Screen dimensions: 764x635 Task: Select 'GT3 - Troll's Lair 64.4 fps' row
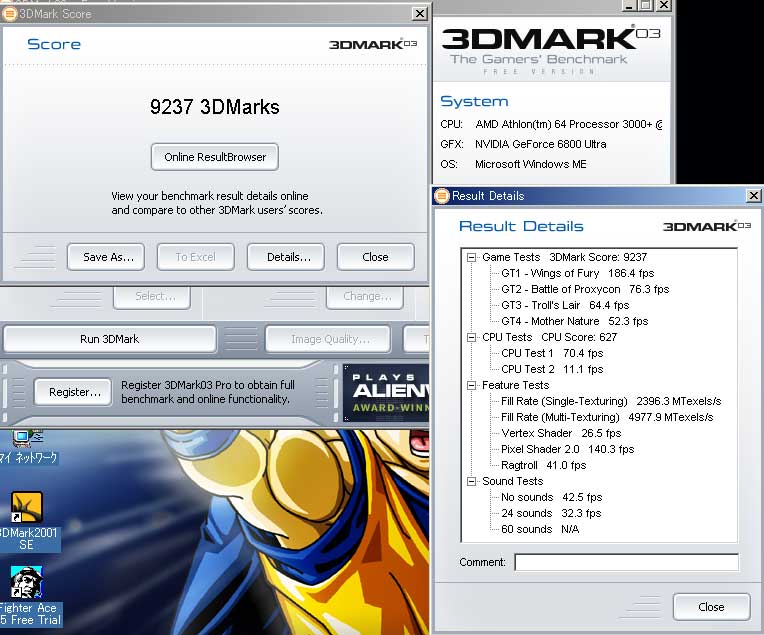(565, 306)
